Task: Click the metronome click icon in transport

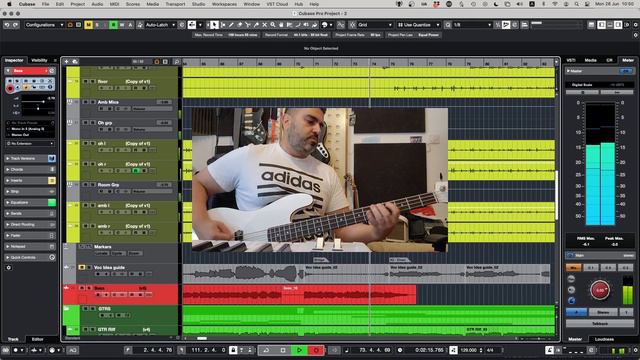Action: click(549, 350)
